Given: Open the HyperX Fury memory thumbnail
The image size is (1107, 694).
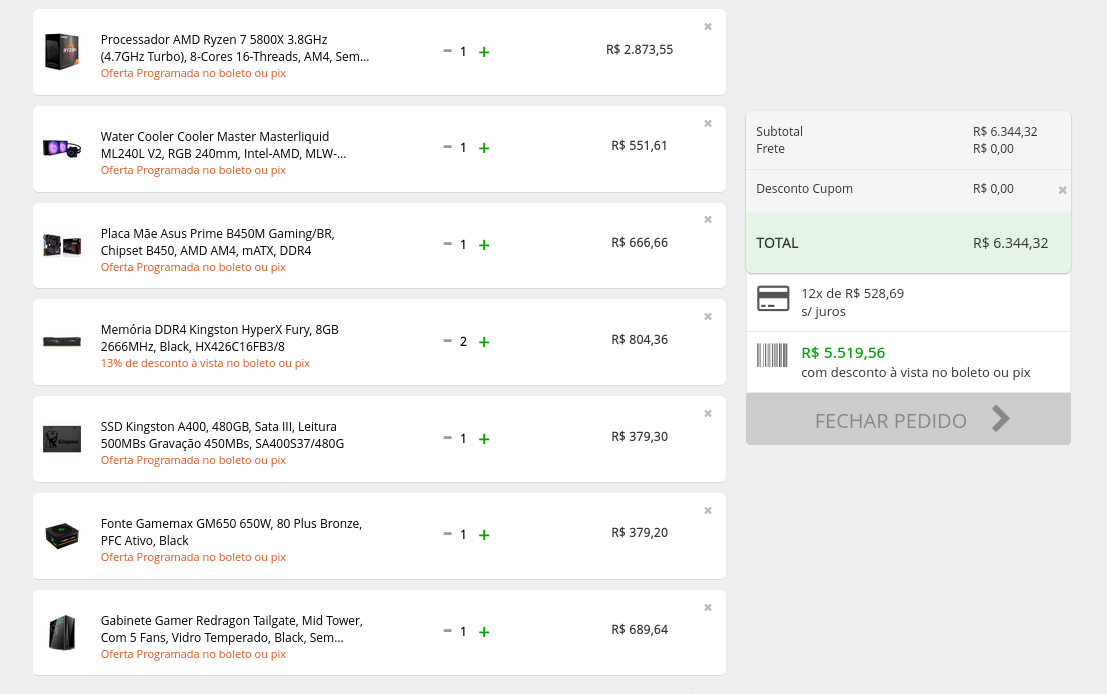Looking at the screenshot, I should pyautogui.click(x=62, y=342).
